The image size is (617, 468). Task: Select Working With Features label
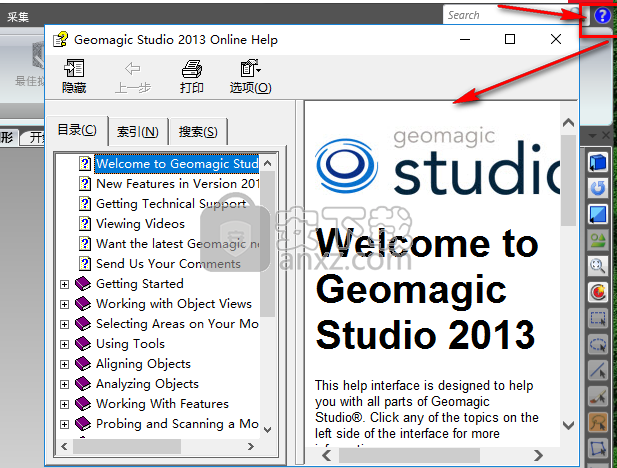click(x=162, y=403)
